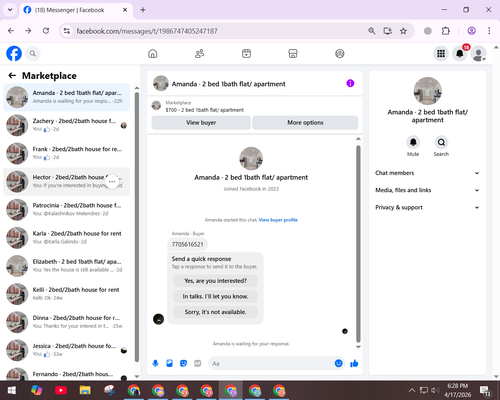Open the browser extensions puzzle icon
The height and width of the screenshot is (400, 500).
446,31
